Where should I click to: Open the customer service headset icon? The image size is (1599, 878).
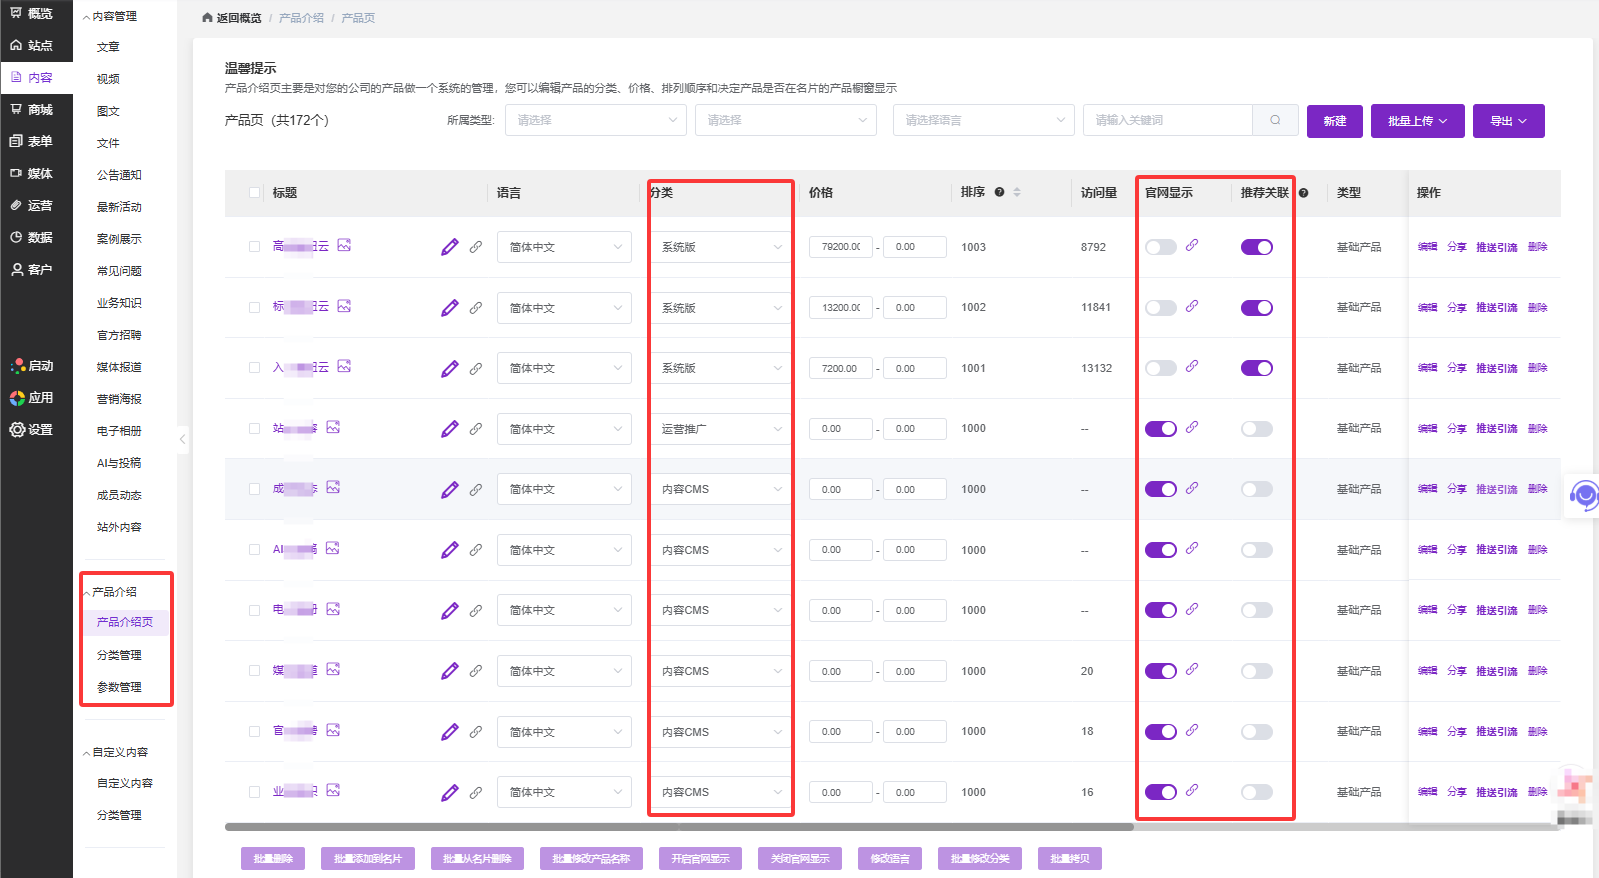[1583, 495]
